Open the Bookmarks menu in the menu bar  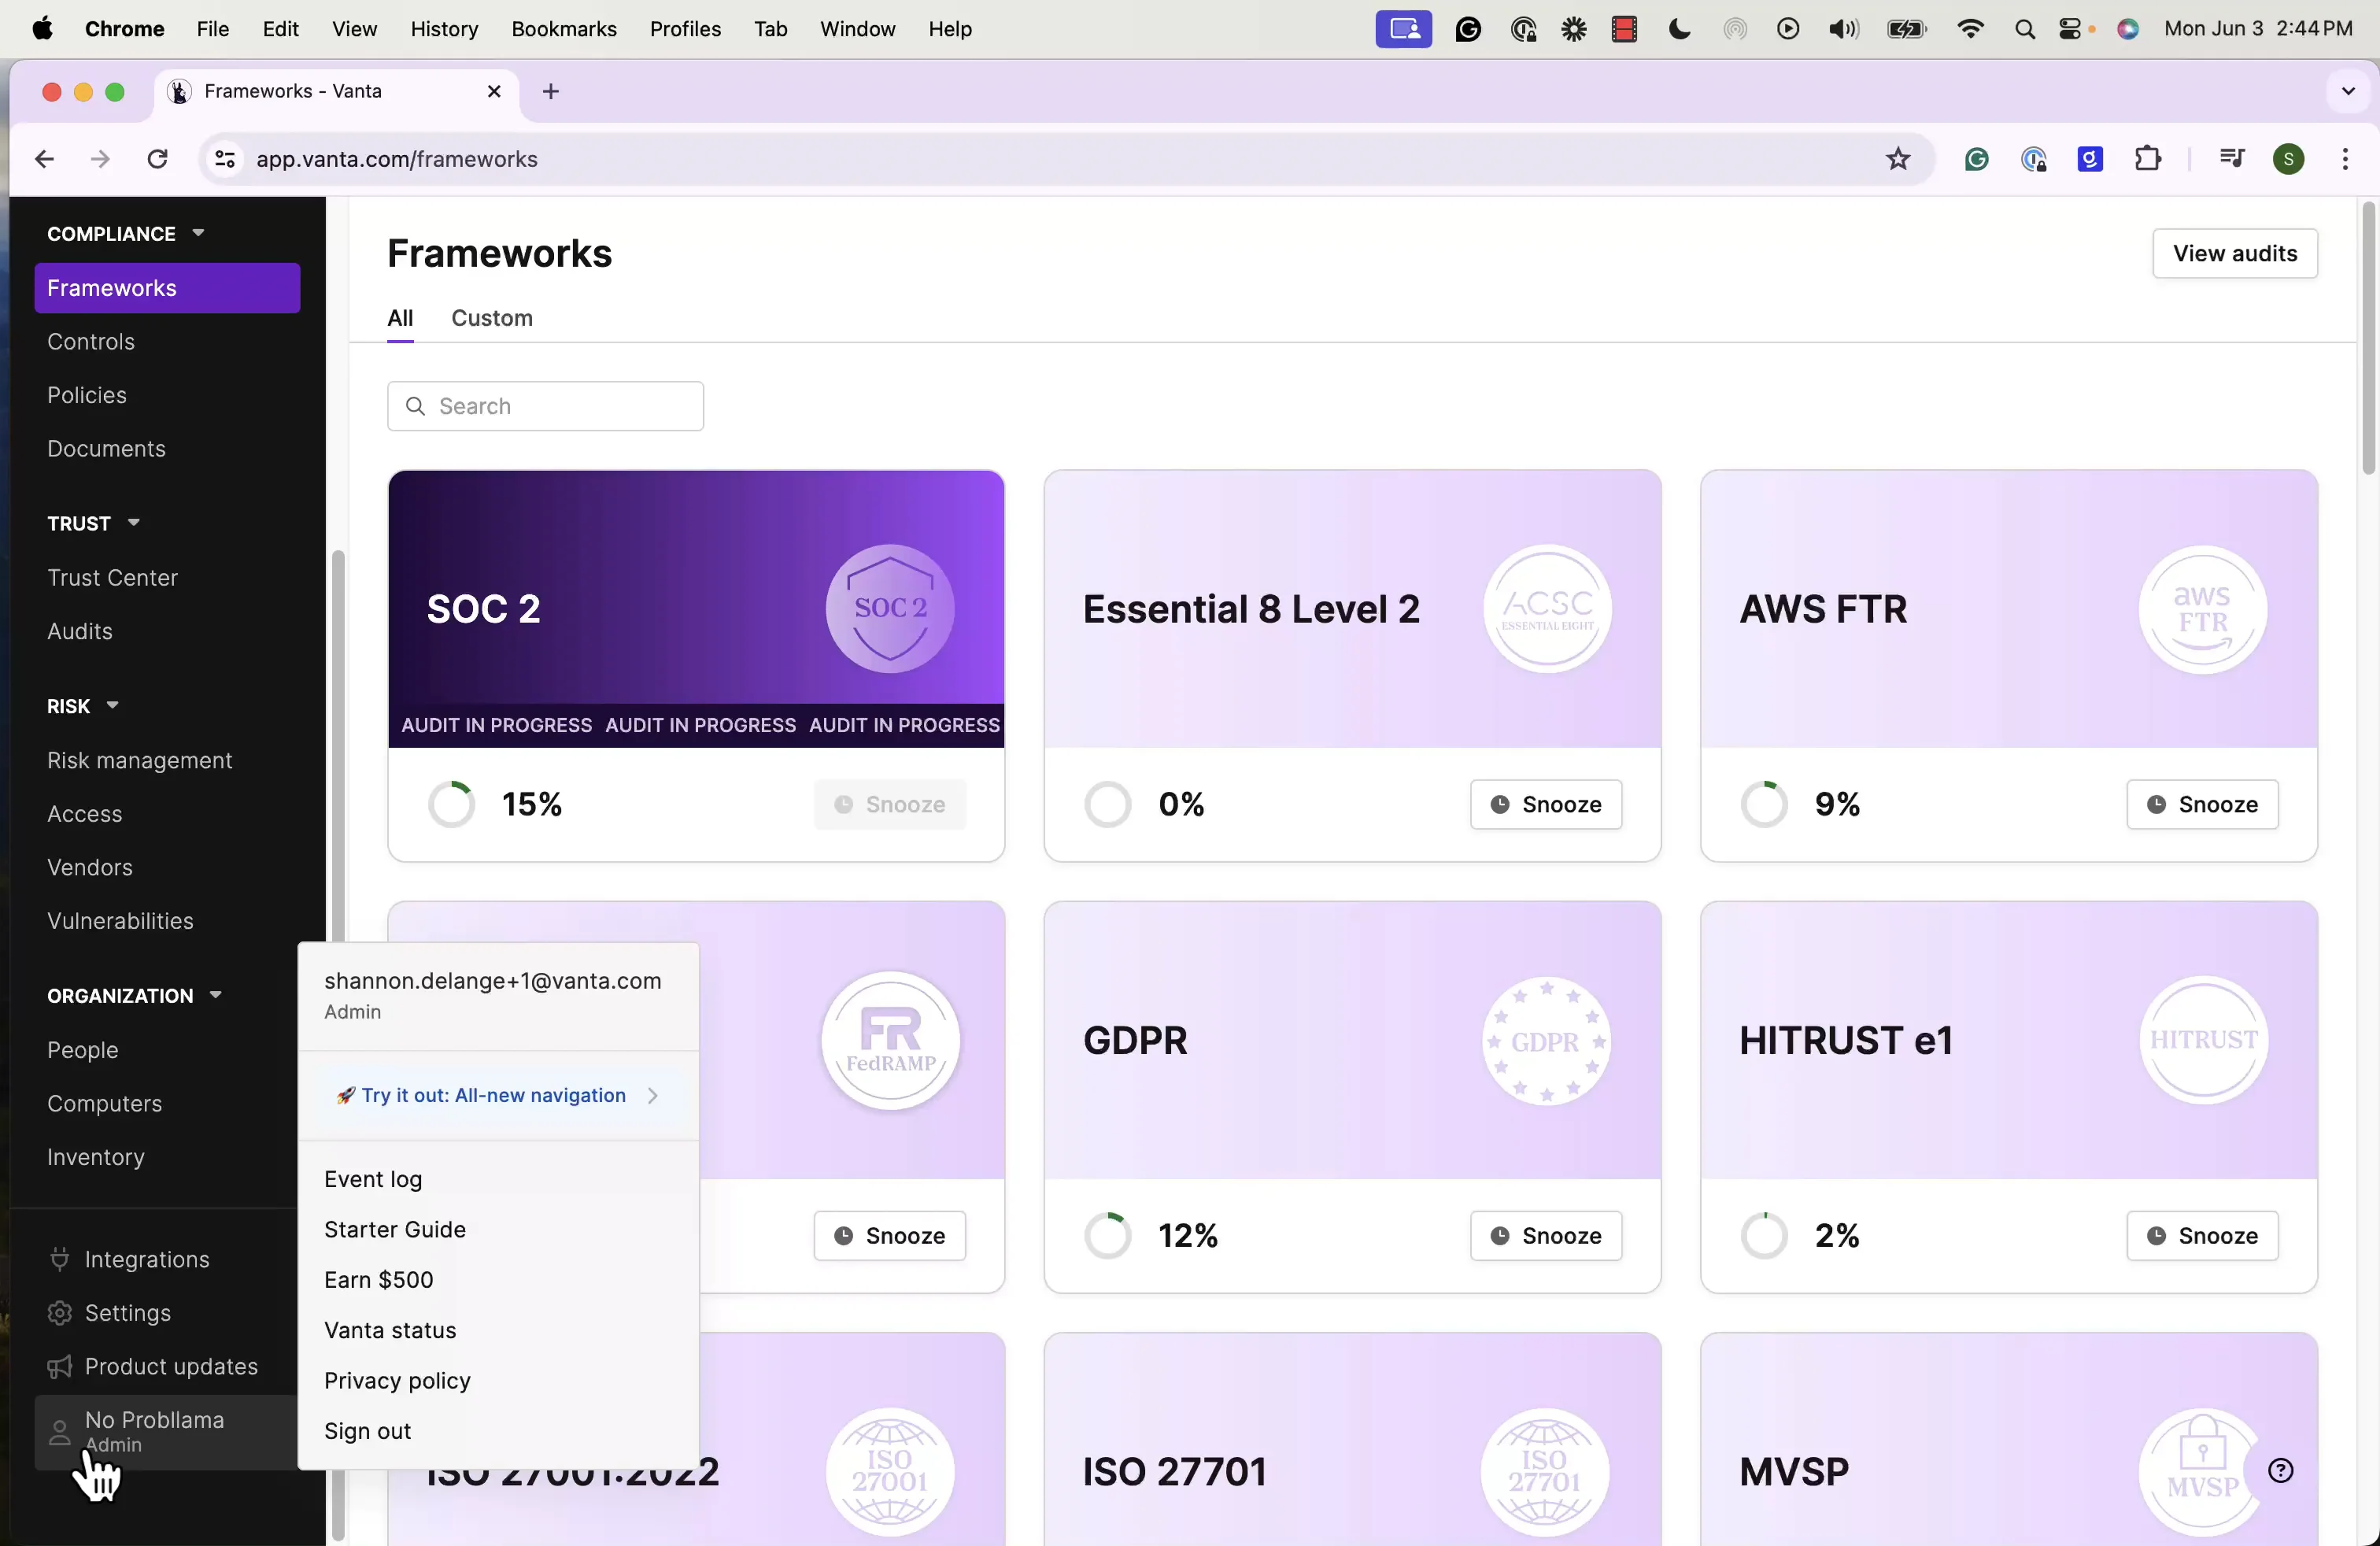564,29
